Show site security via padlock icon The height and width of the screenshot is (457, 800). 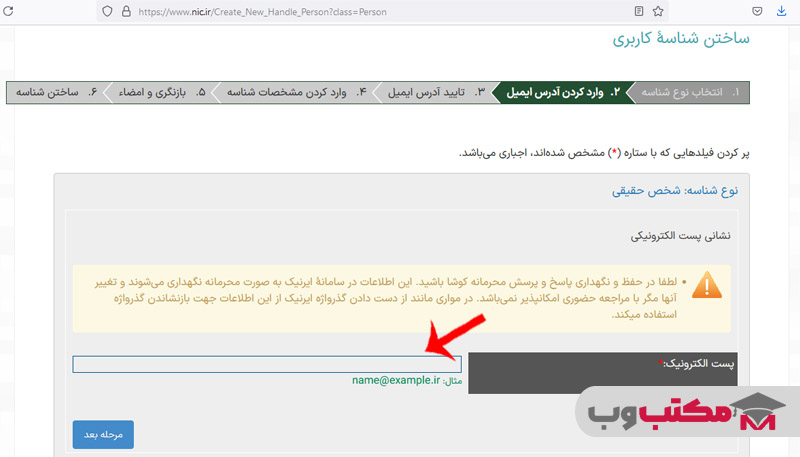click(x=126, y=11)
